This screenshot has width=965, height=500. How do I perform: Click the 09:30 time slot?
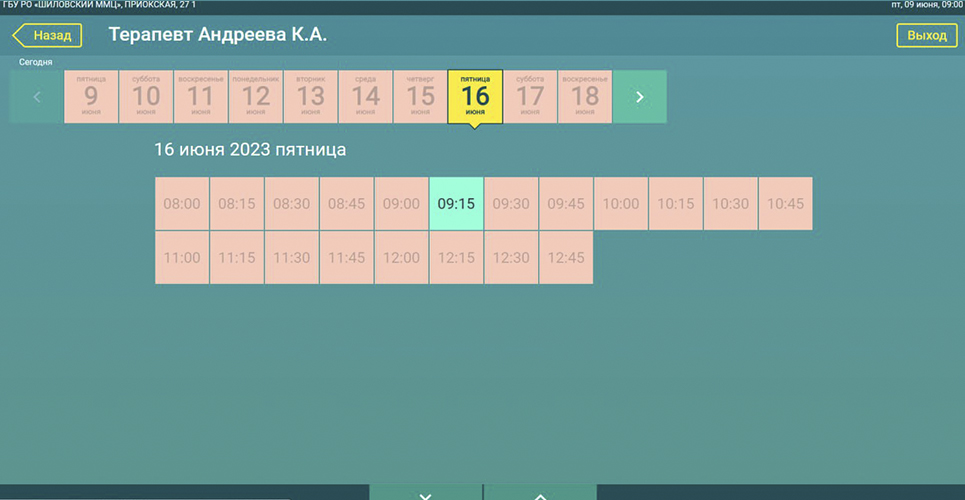point(511,204)
